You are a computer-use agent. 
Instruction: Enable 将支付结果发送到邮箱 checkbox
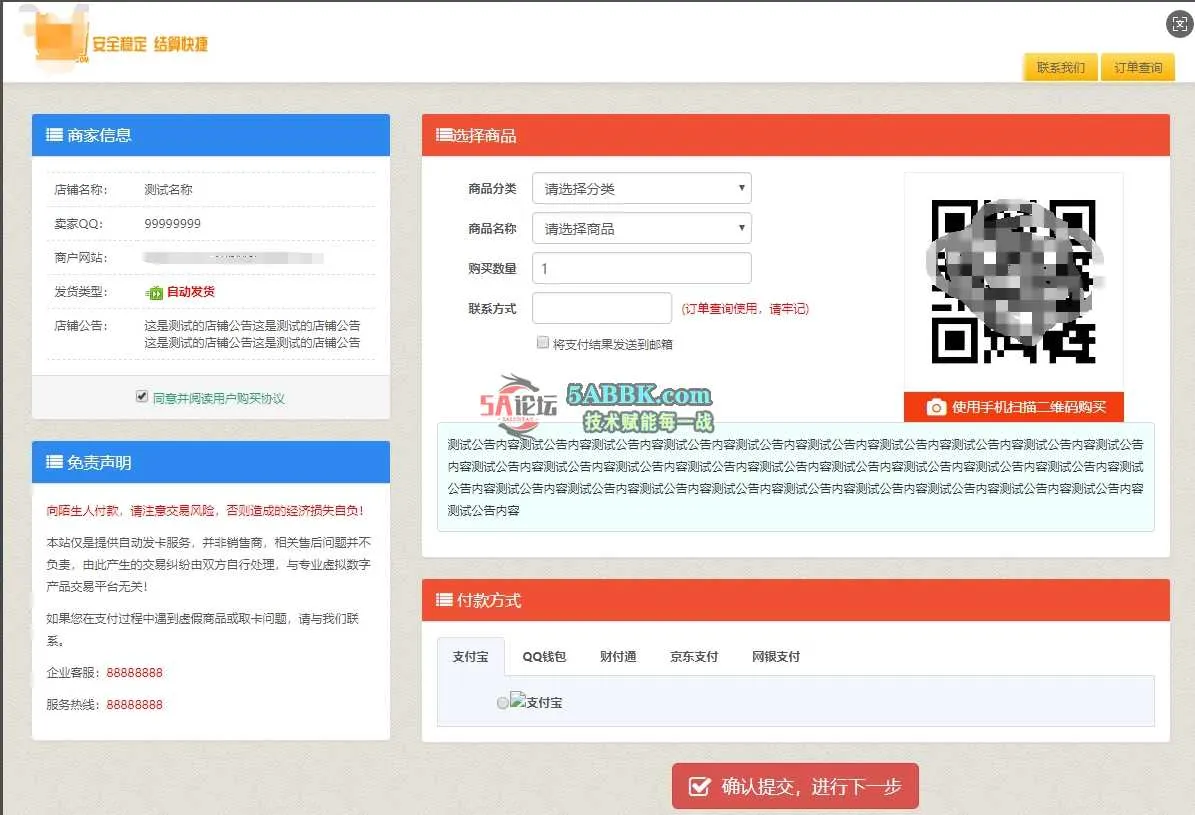543,343
